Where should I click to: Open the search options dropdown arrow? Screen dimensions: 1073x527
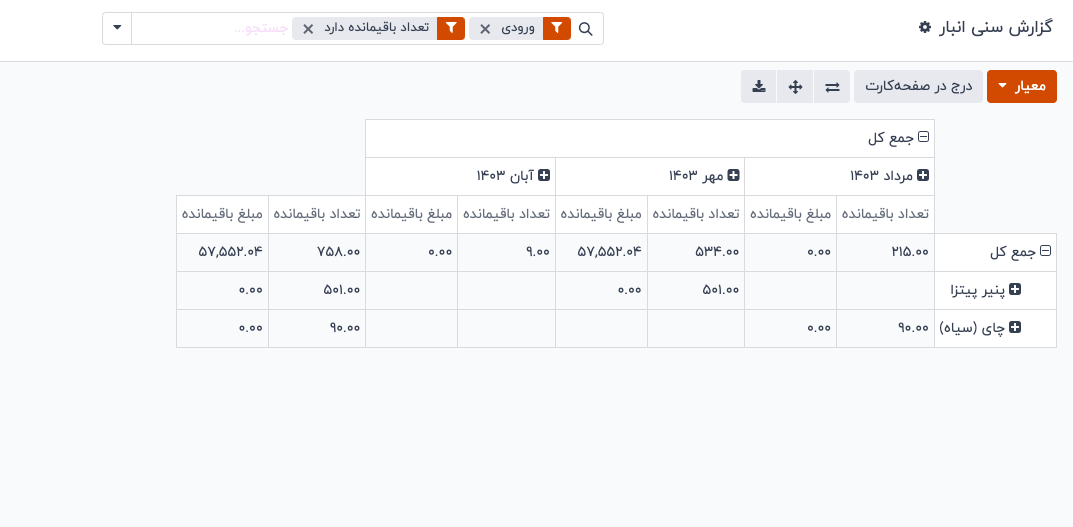[x=117, y=28]
